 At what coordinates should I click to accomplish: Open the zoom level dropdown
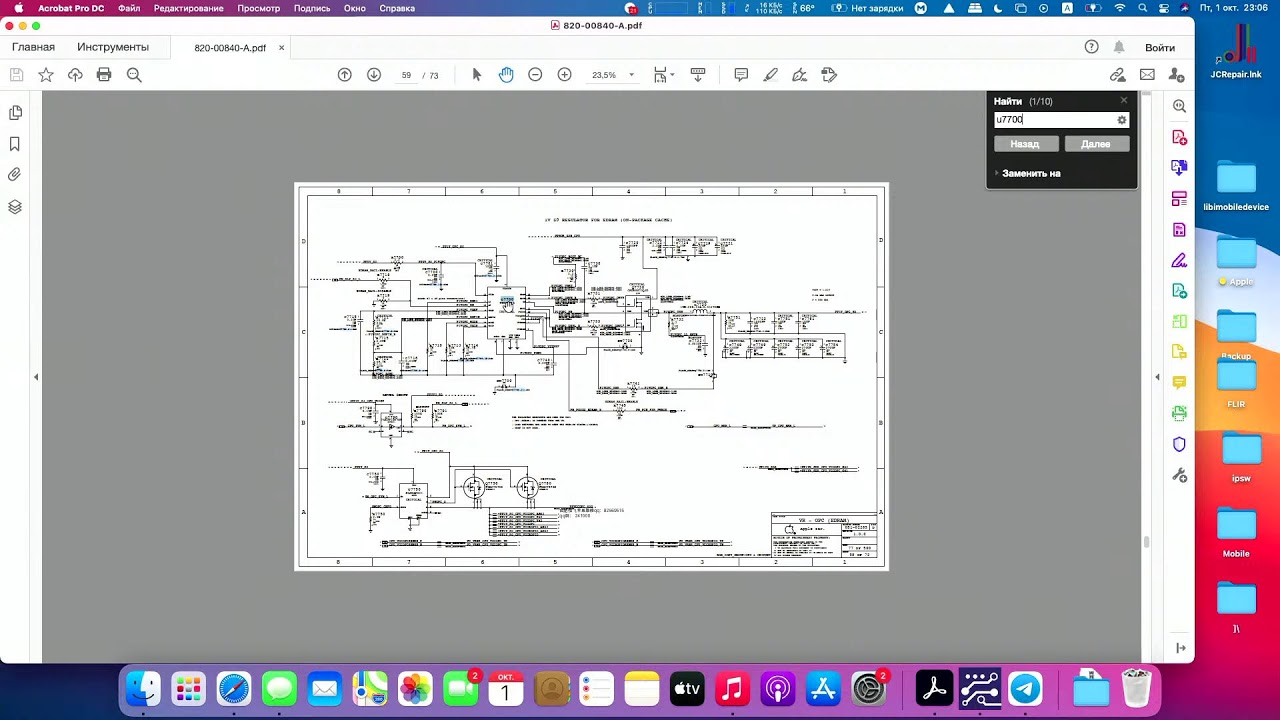click(x=631, y=75)
